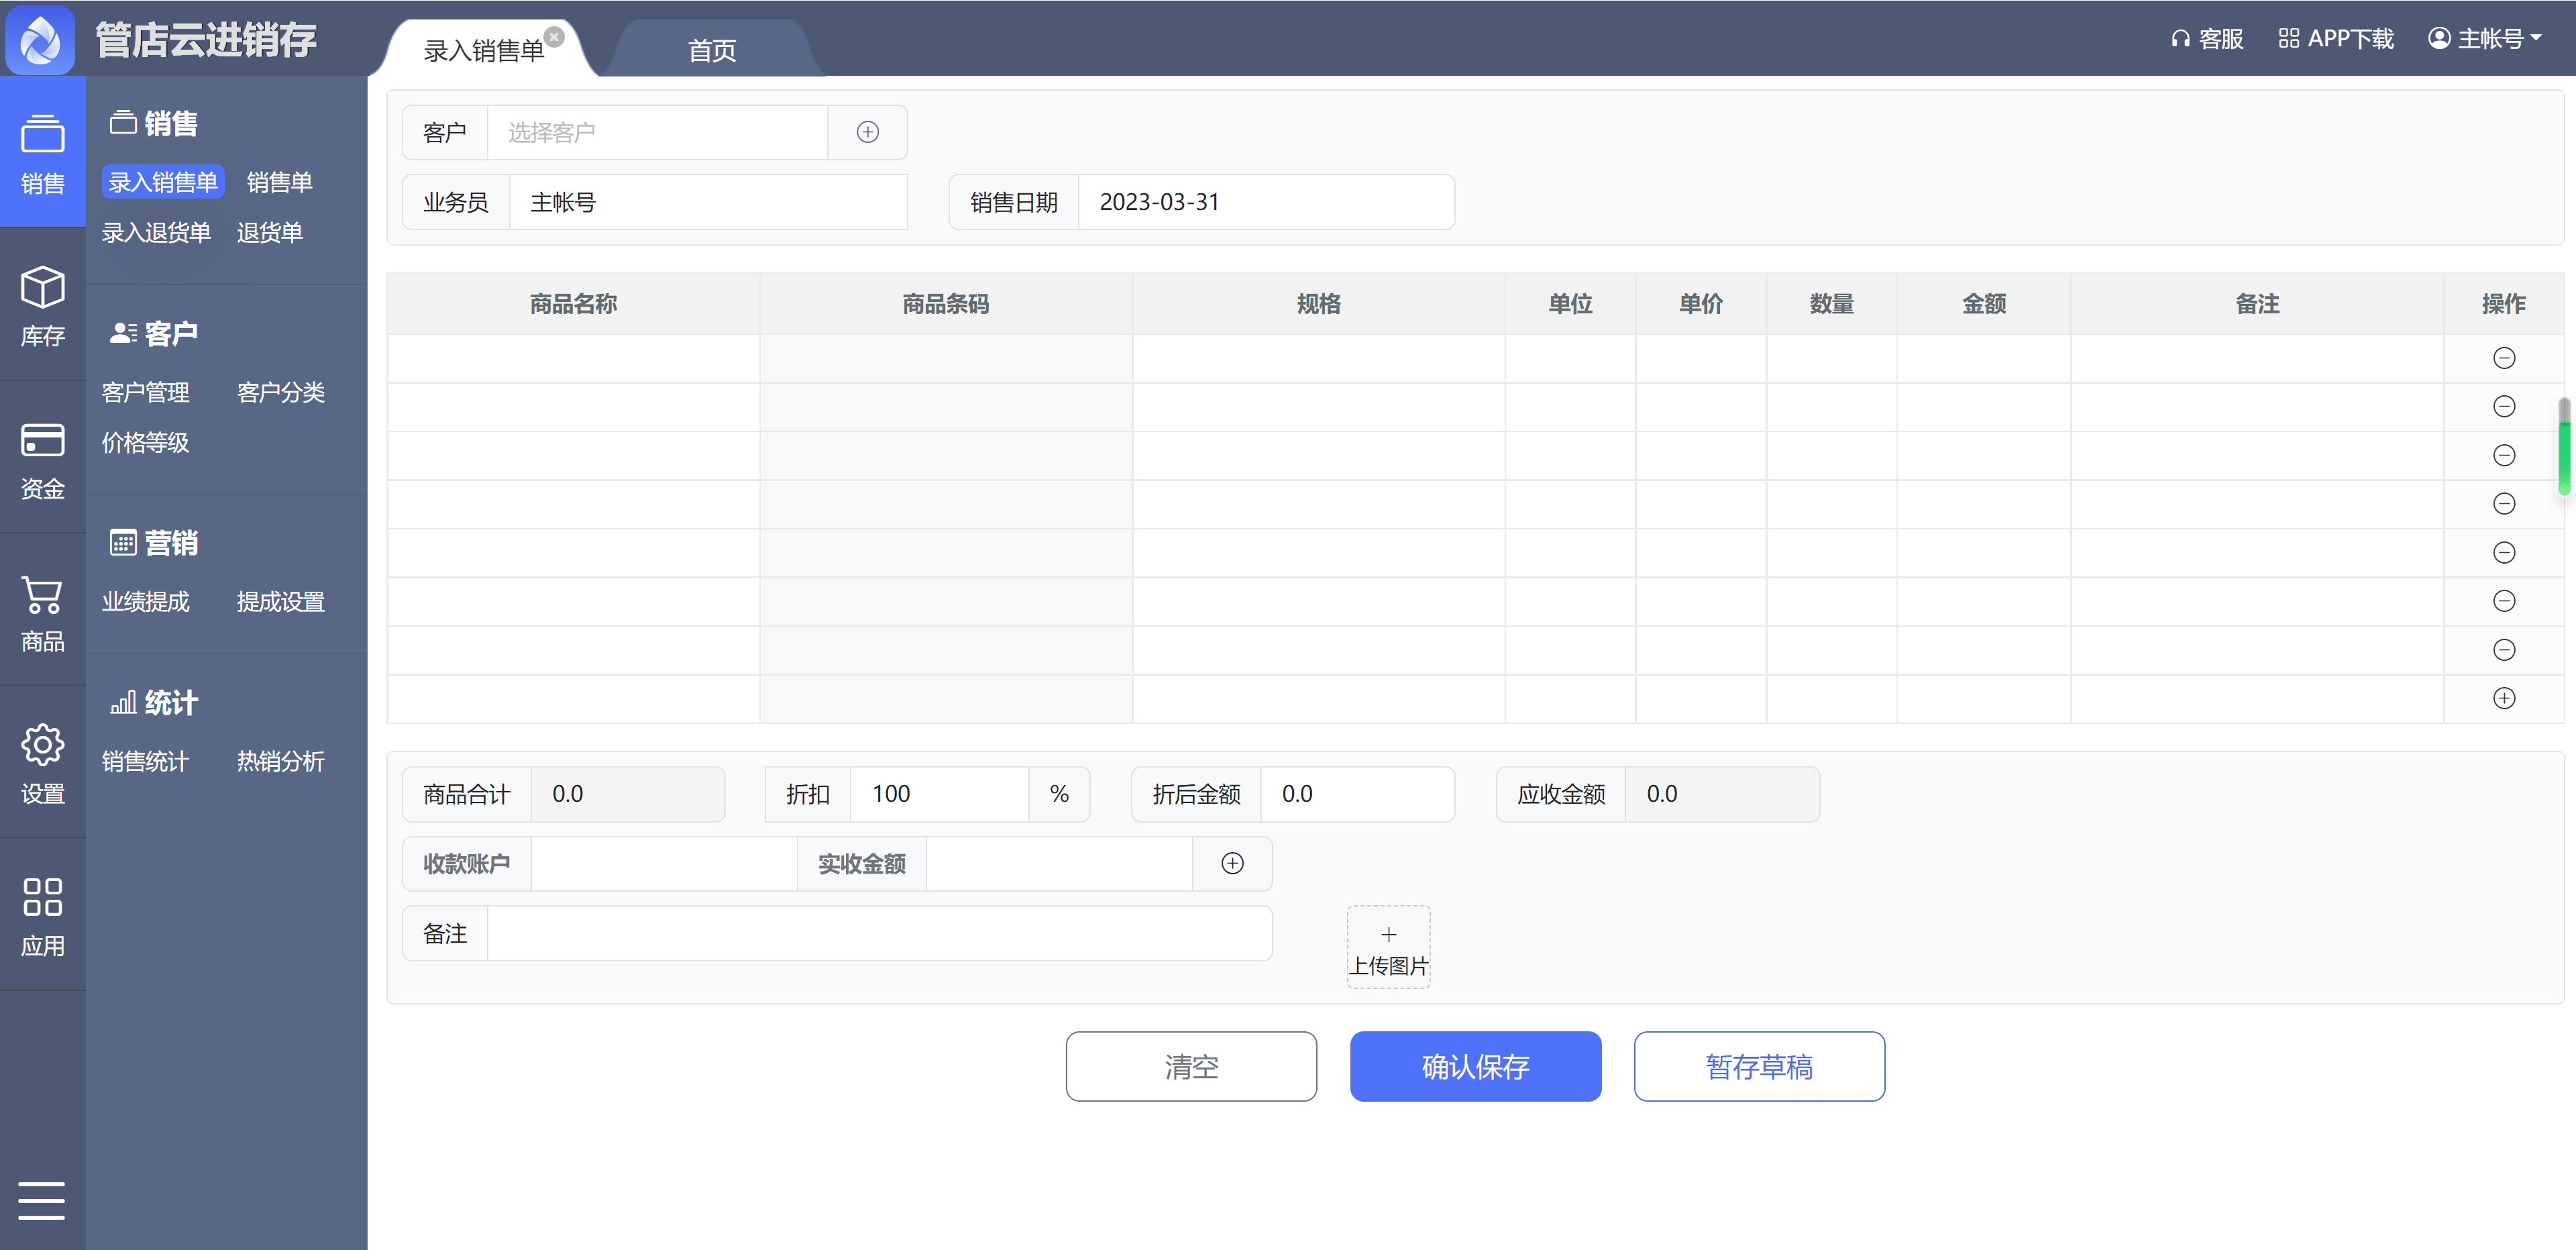The height and width of the screenshot is (1250, 2576).
Task: Click the 确认保存 button
Action: (x=1475, y=1066)
